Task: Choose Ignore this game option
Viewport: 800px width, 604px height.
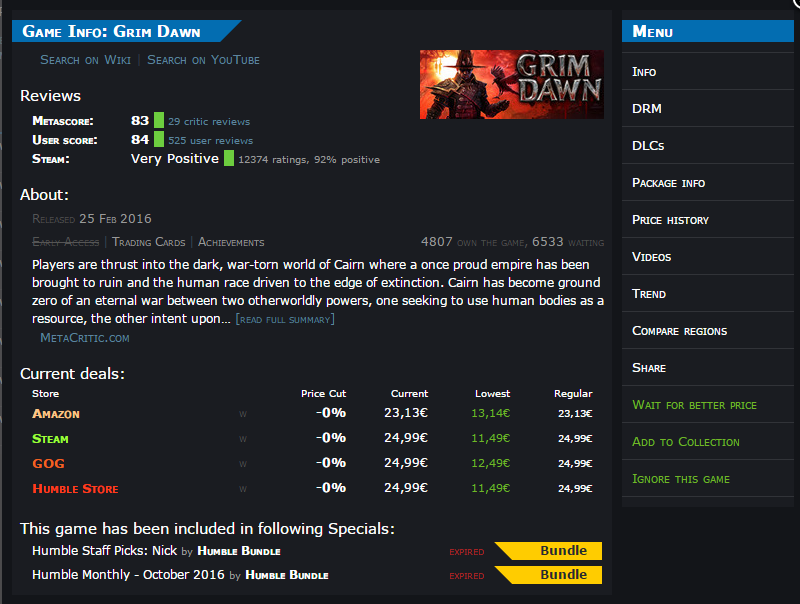Action: coord(681,479)
